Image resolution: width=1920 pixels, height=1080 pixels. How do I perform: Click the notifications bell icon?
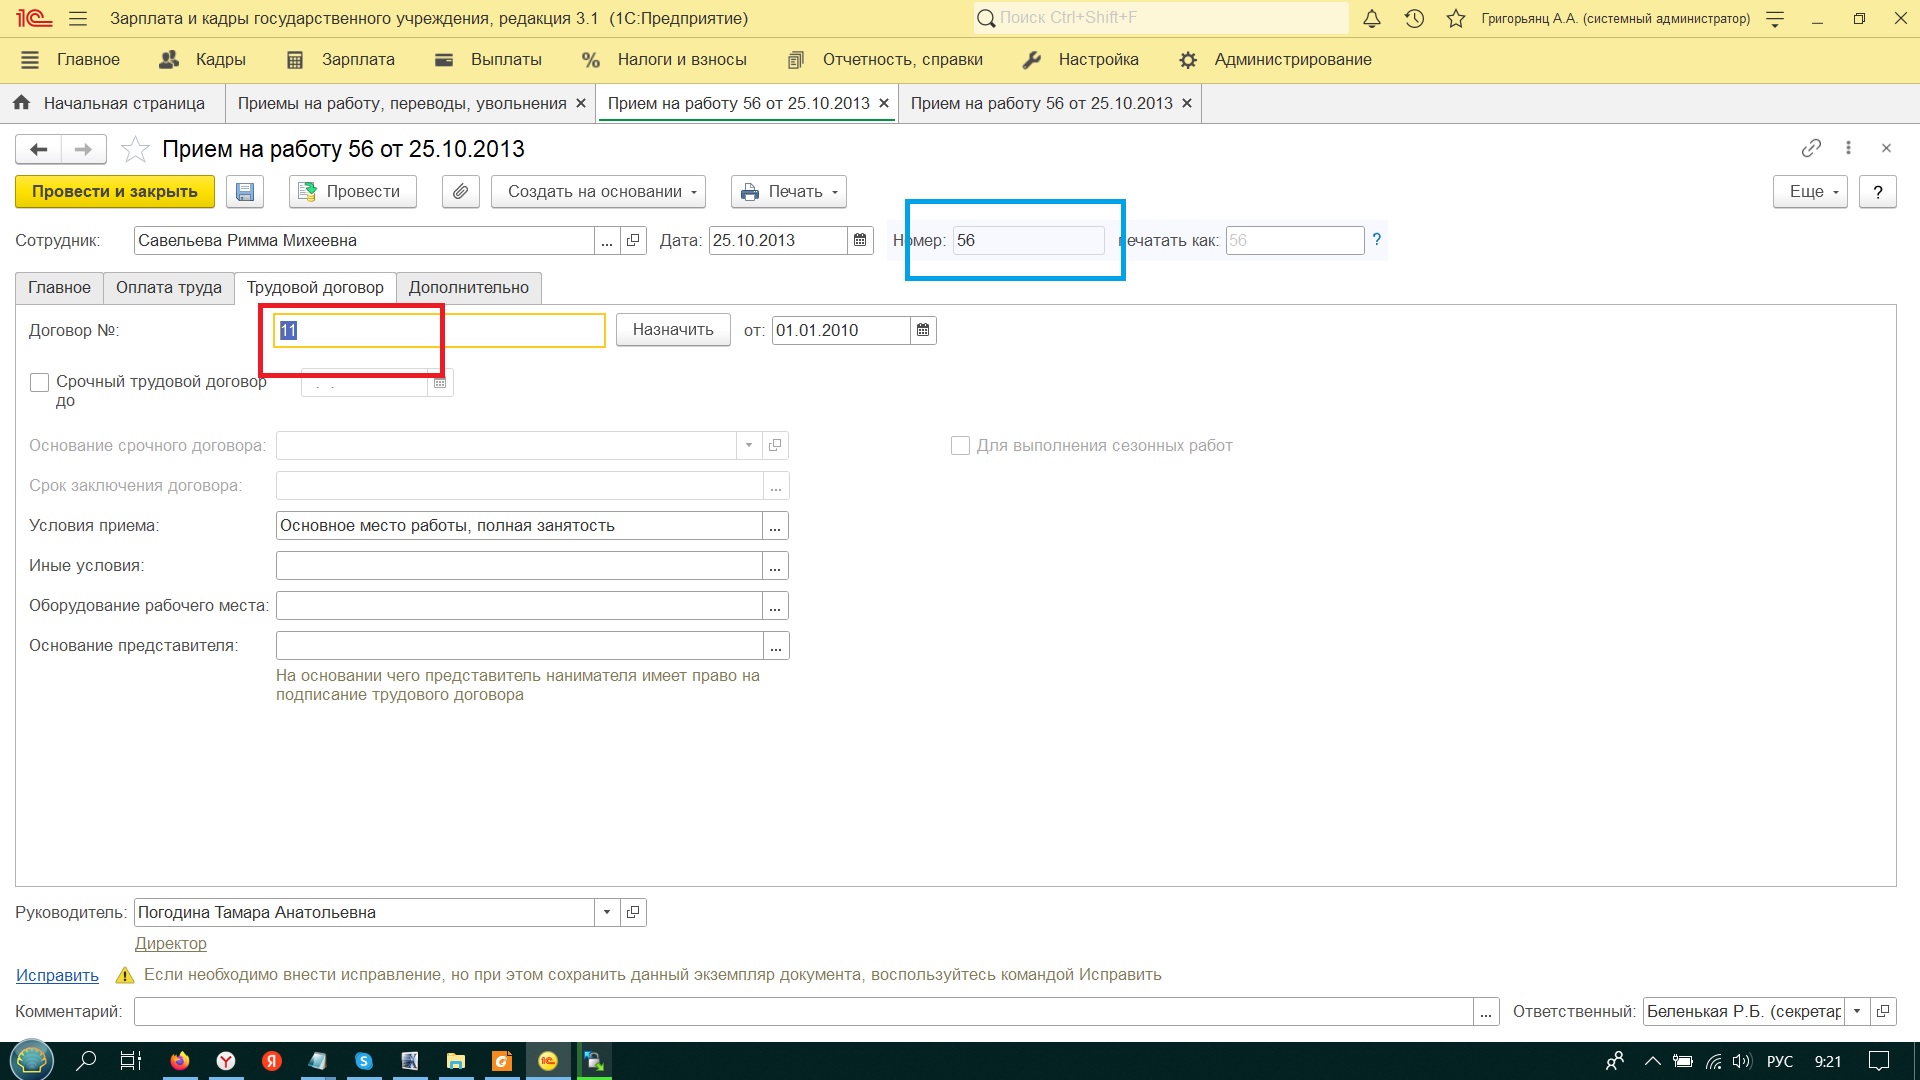click(1372, 18)
